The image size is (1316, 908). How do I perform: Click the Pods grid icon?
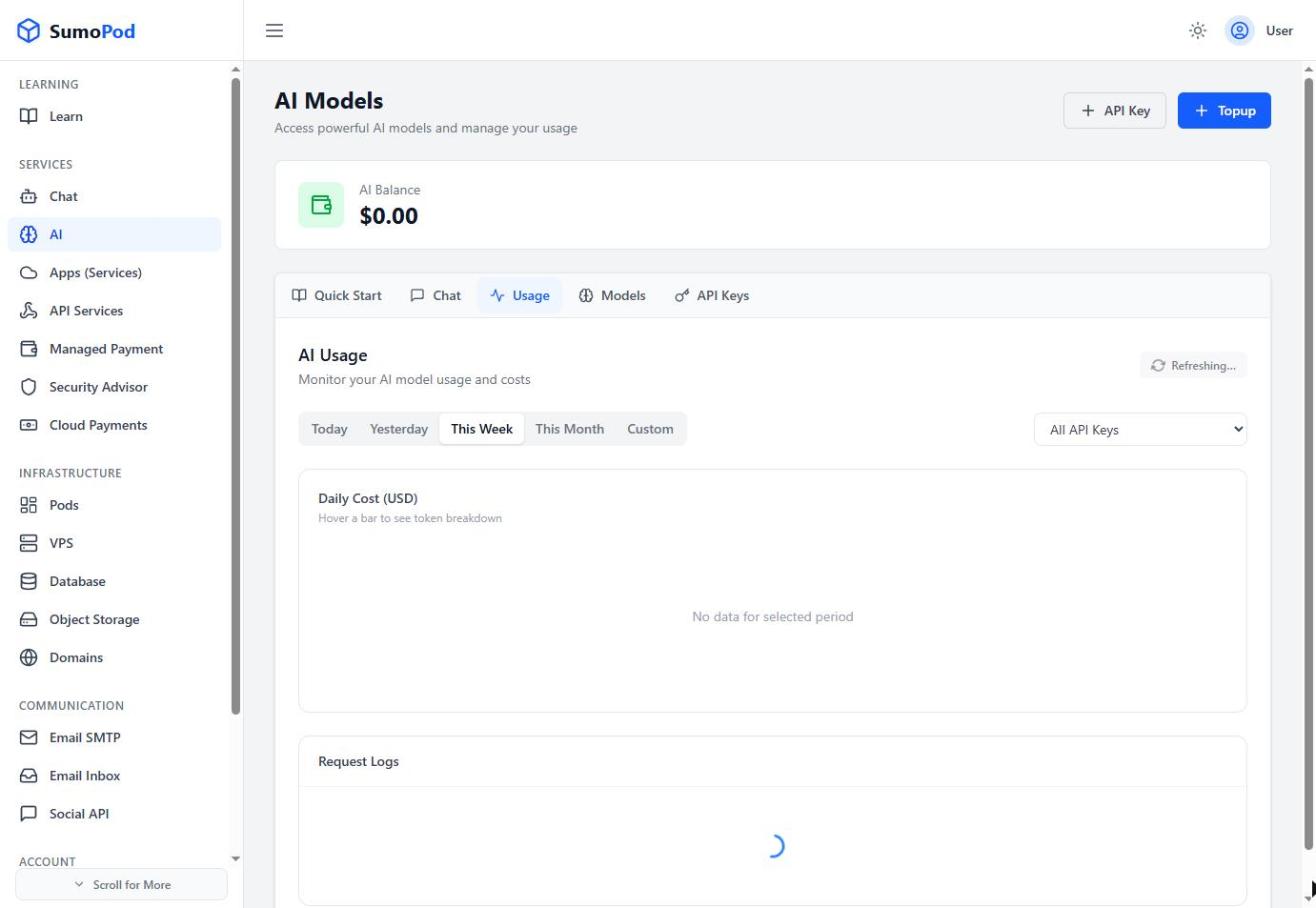point(30,505)
